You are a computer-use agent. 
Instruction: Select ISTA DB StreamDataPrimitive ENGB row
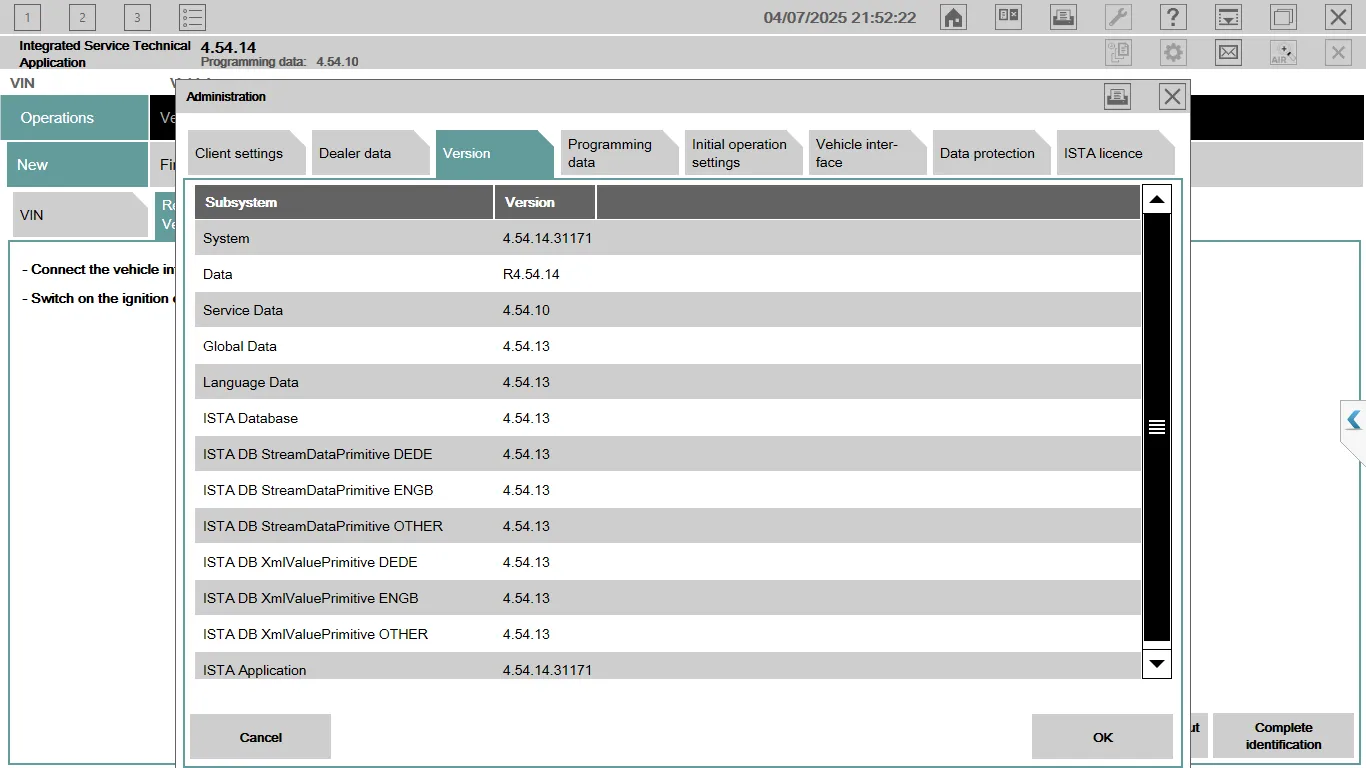tap(668, 490)
